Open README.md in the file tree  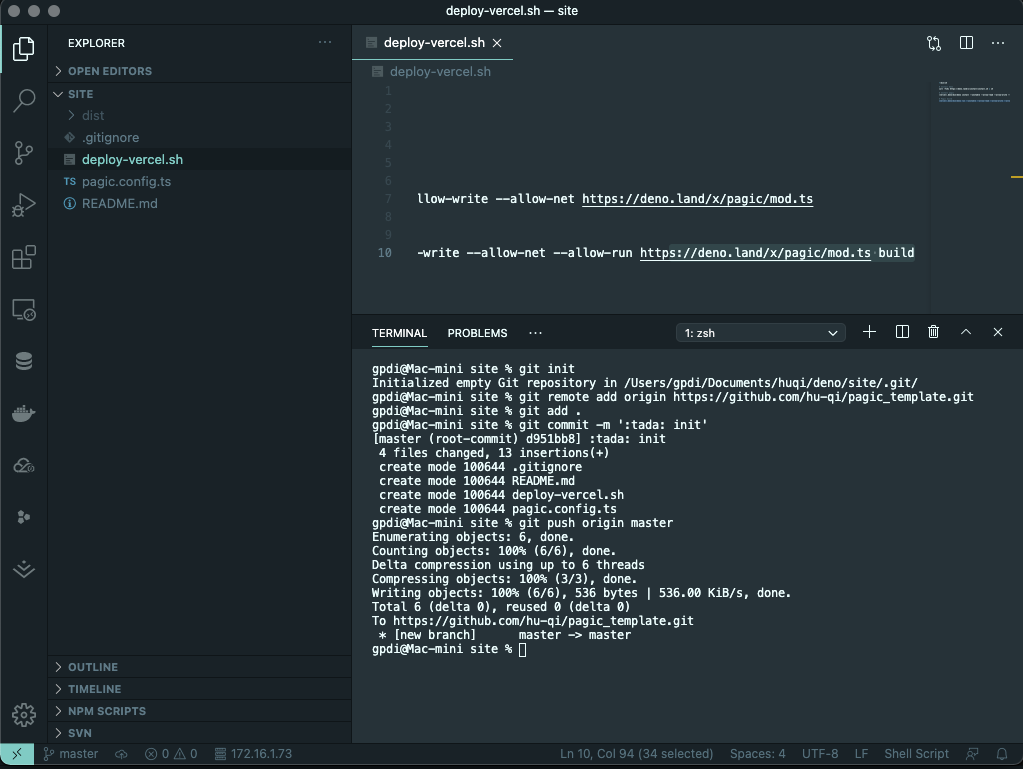click(200, 204)
